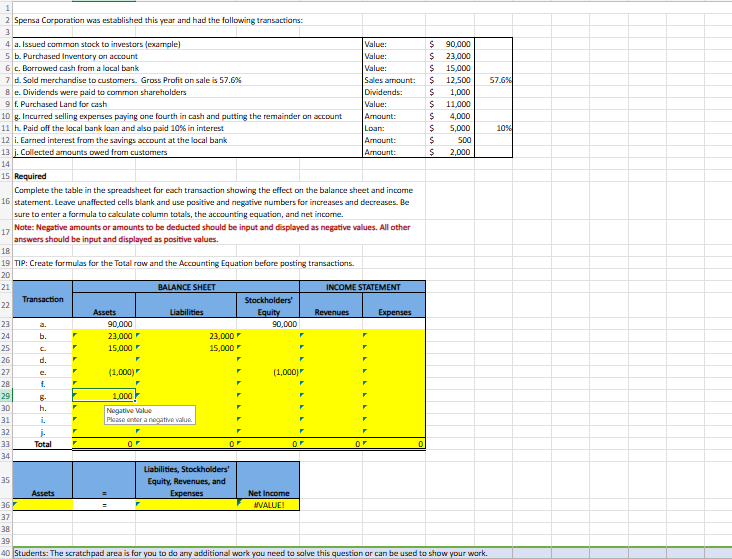Click 'e. Dividends were paid' description
Screen dimensions: 732x559
pos(100,92)
